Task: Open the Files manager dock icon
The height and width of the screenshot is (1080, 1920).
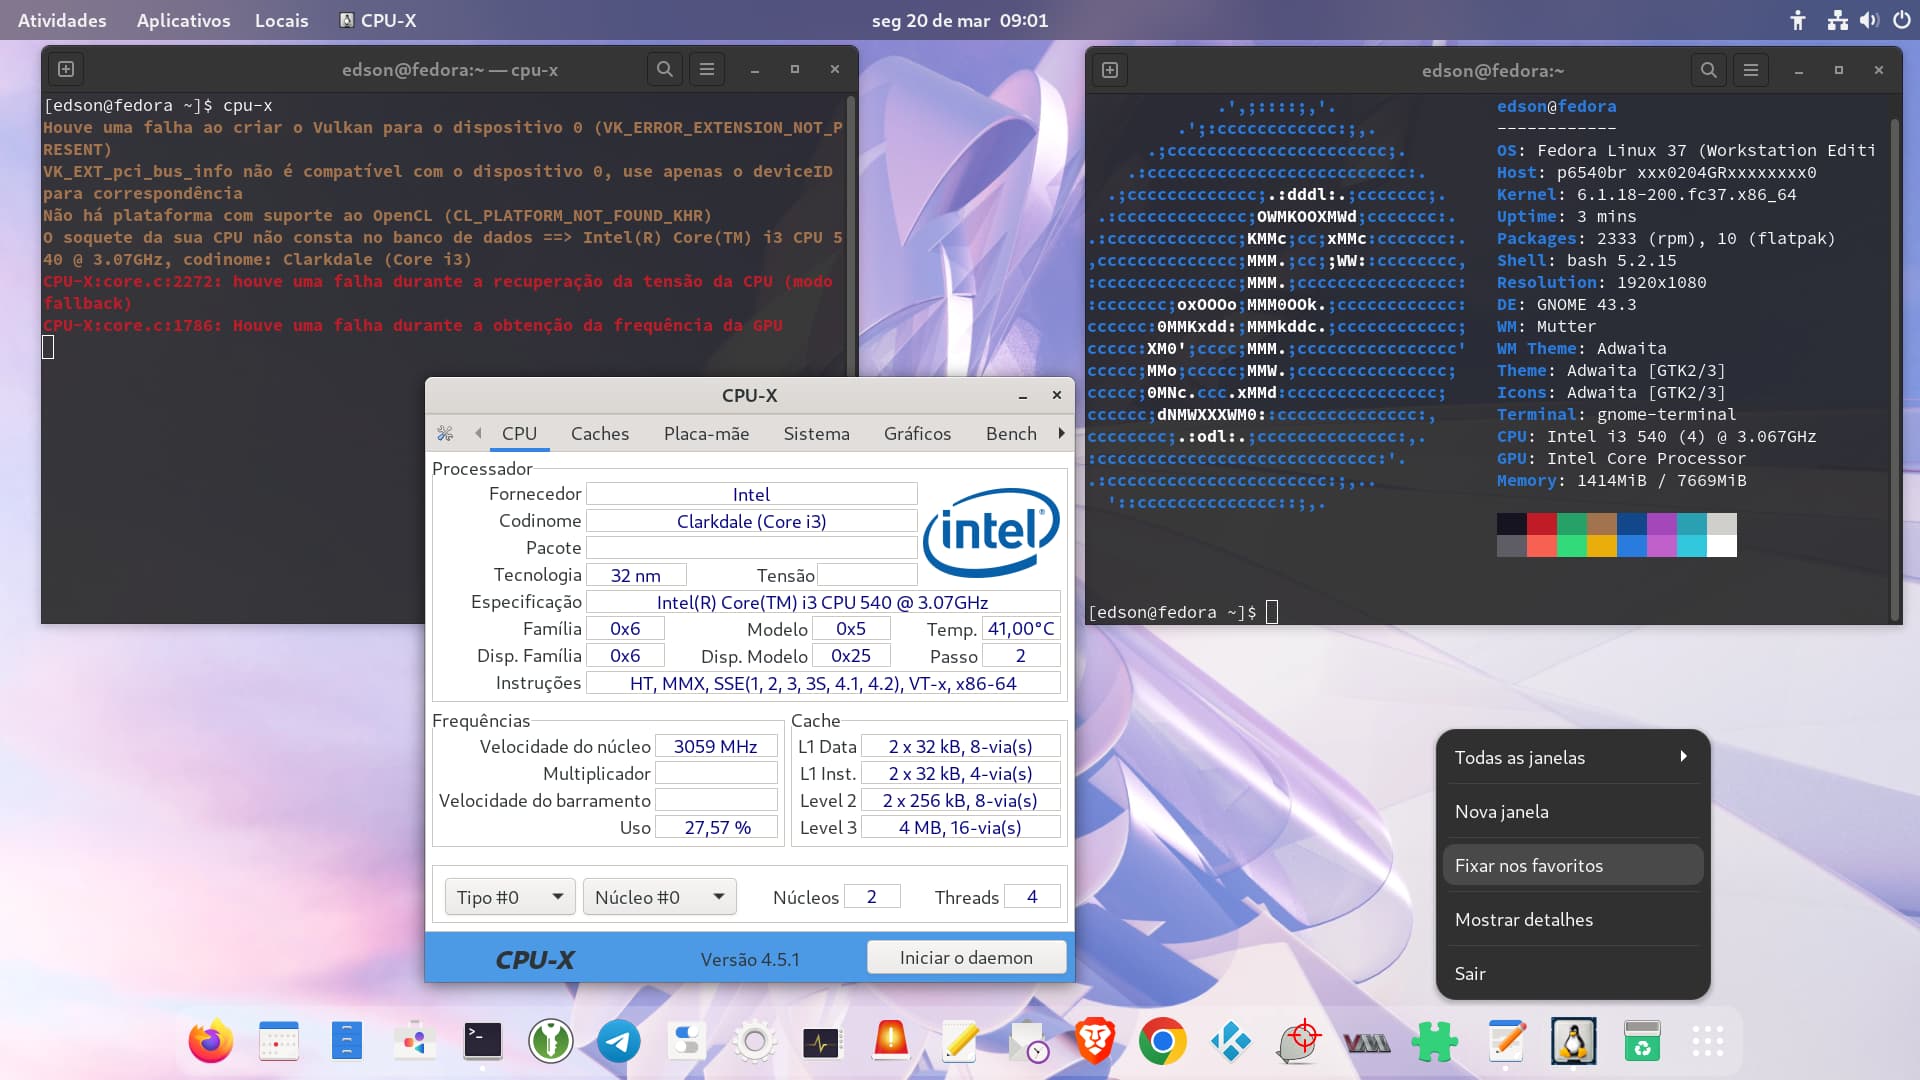Action: [x=346, y=1042]
